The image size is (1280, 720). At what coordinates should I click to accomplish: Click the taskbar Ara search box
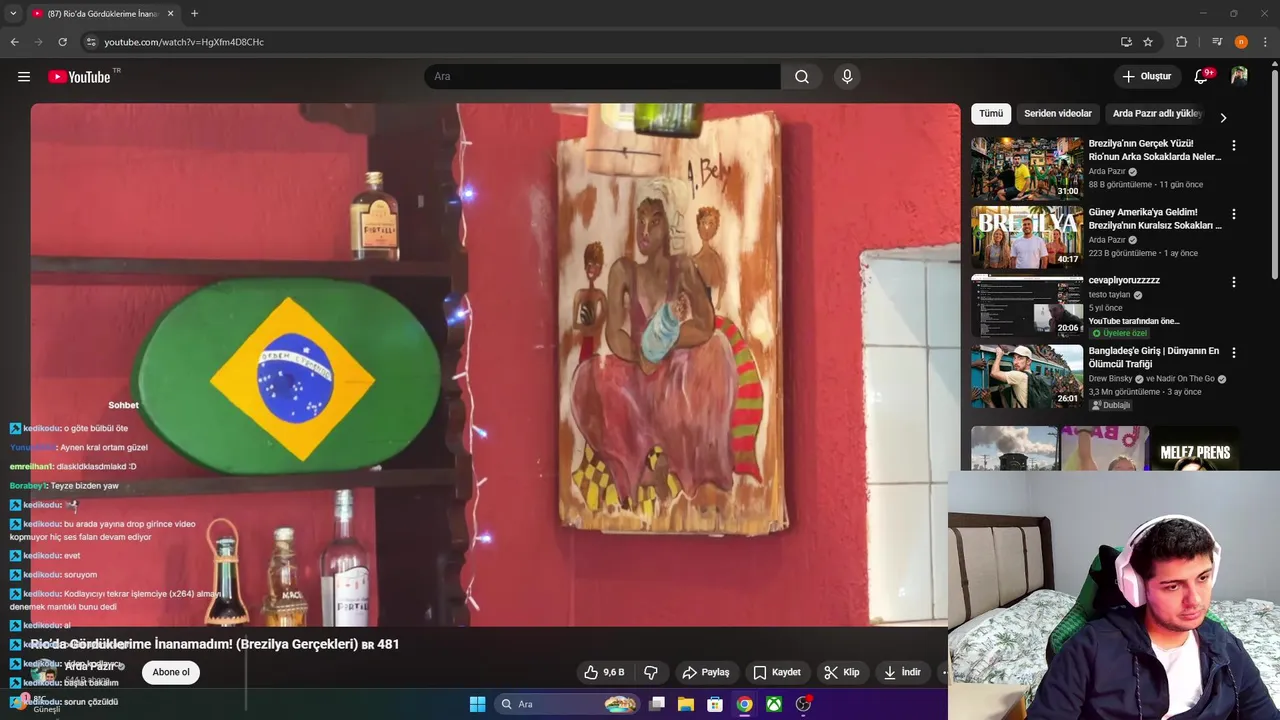pos(567,704)
